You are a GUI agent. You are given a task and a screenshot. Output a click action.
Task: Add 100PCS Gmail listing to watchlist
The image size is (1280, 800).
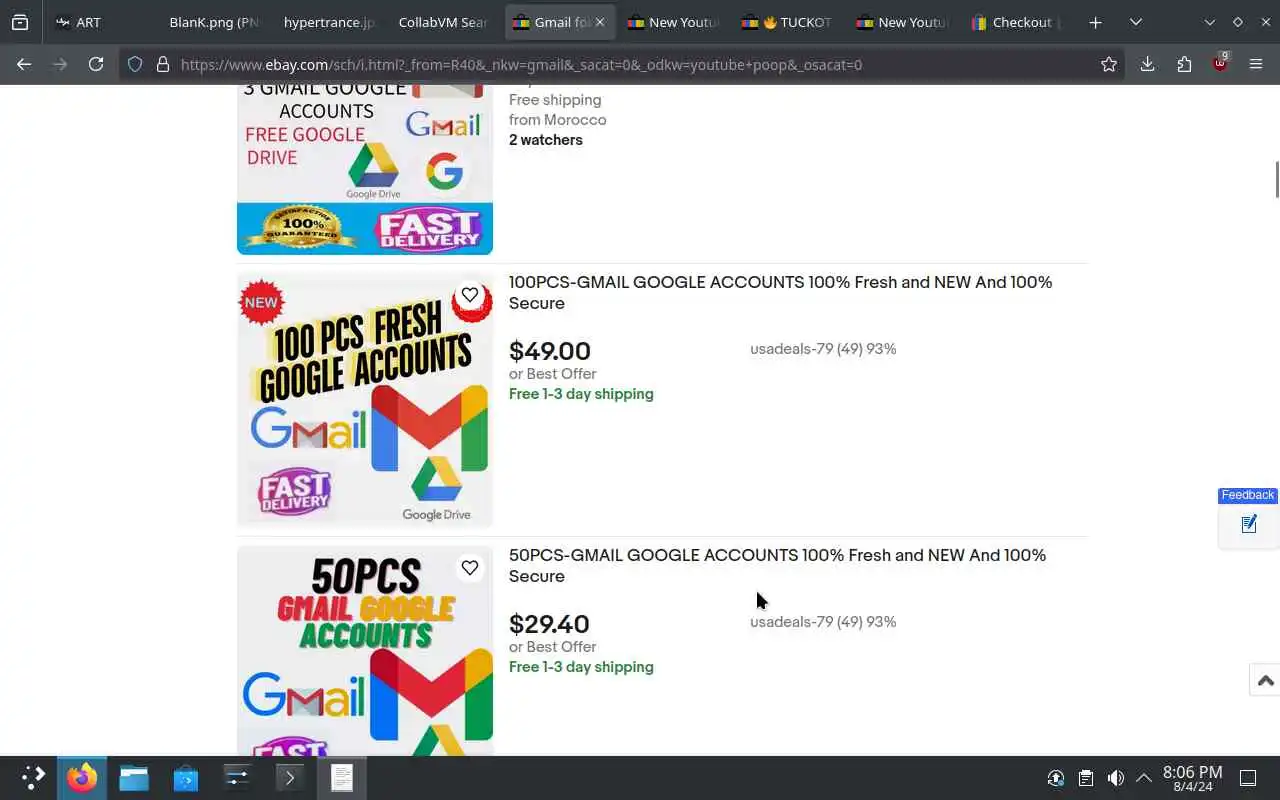tap(470, 295)
